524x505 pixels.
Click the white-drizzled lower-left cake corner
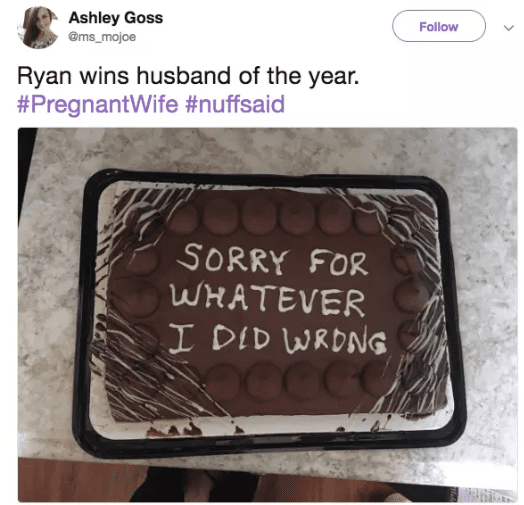[x=147, y=378]
